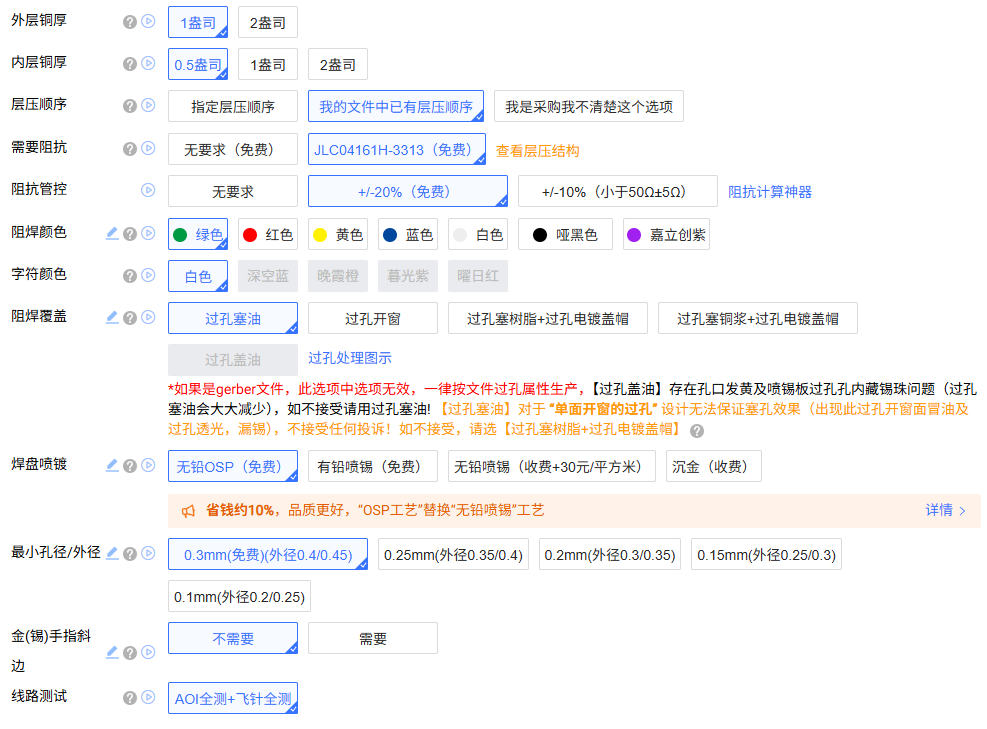Play the video guide for 内层铜厚
Screen dimensions: 987x729
coord(149,64)
